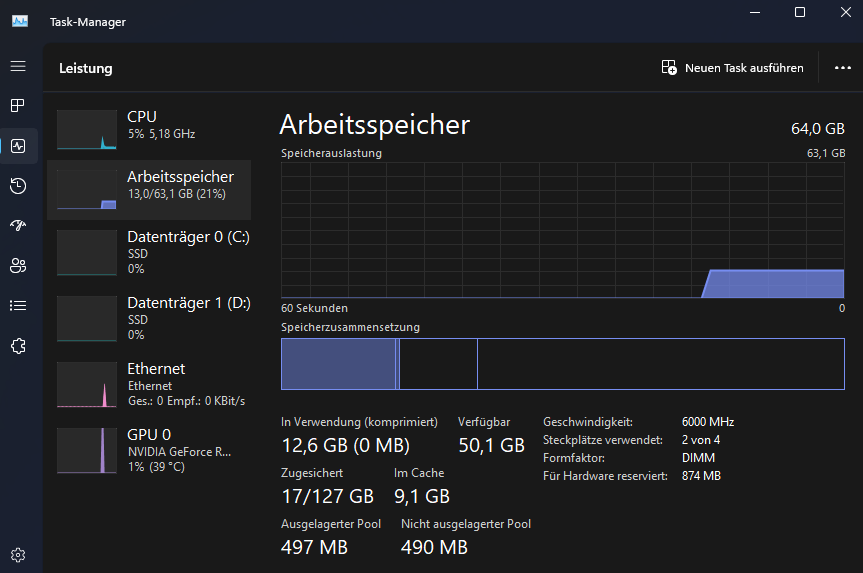Image resolution: width=863 pixels, height=573 pixels.
Task: Select the Ethernet performance entry
Action: (149, 384)
